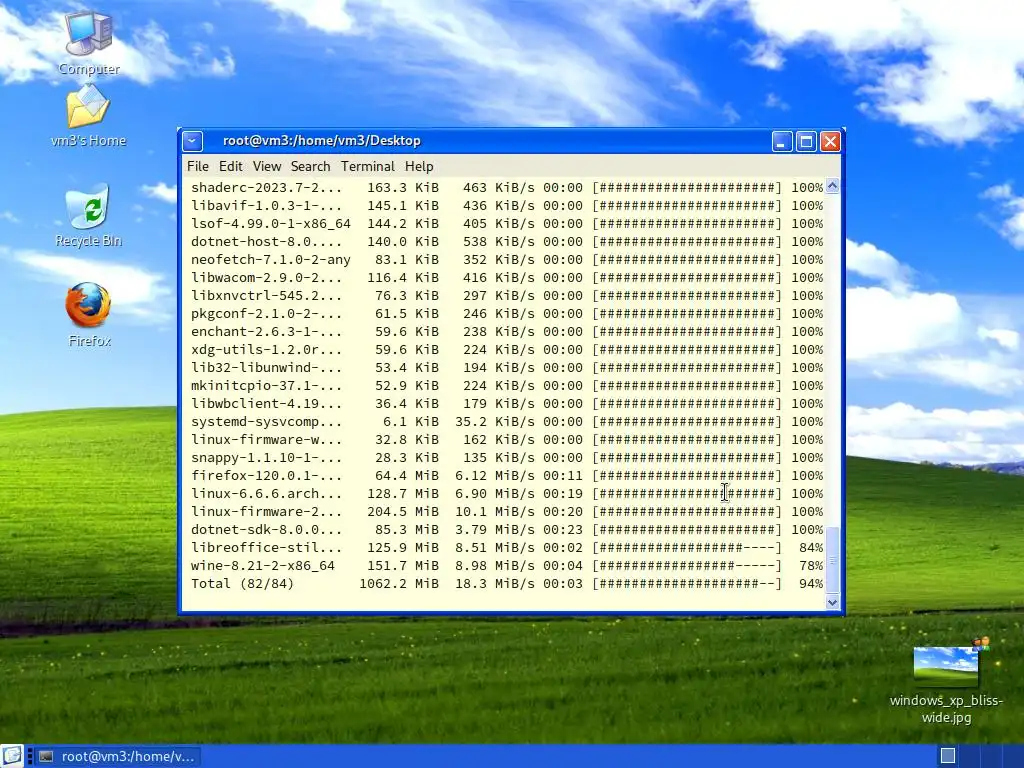Click the show desktop square on the taskbar
Viewport: 1024px width, 768px height.
948,756
